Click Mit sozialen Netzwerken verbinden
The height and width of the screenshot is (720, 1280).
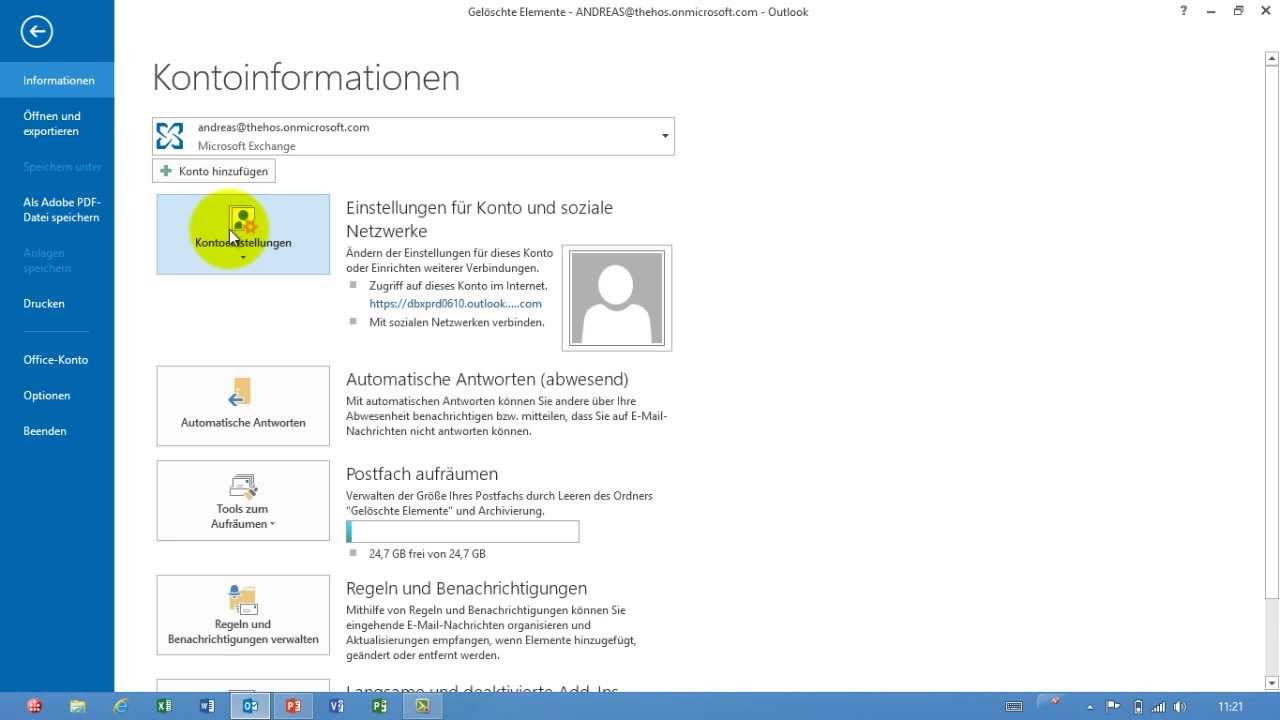click(x=457, y=322)
